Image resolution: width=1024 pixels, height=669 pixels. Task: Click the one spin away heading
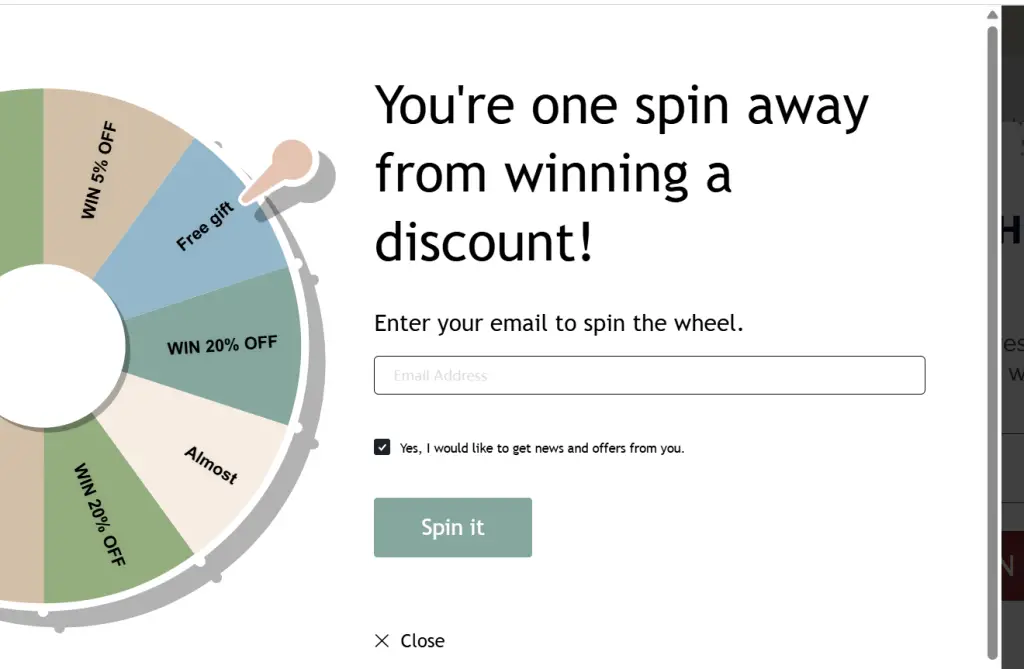[x=621, y=174]
